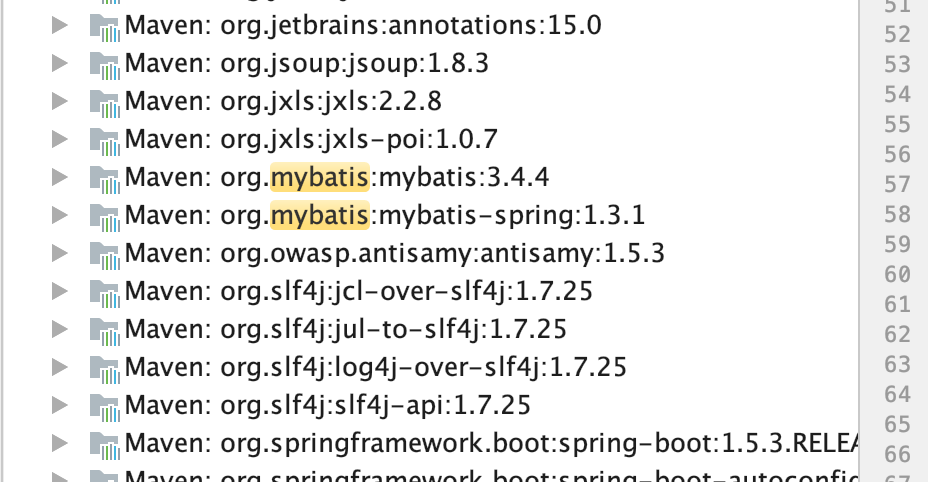Click library icon for org.mybatis:mybatis:3.4.4
The width and height of the screenshot is (928, 482).
105,179
